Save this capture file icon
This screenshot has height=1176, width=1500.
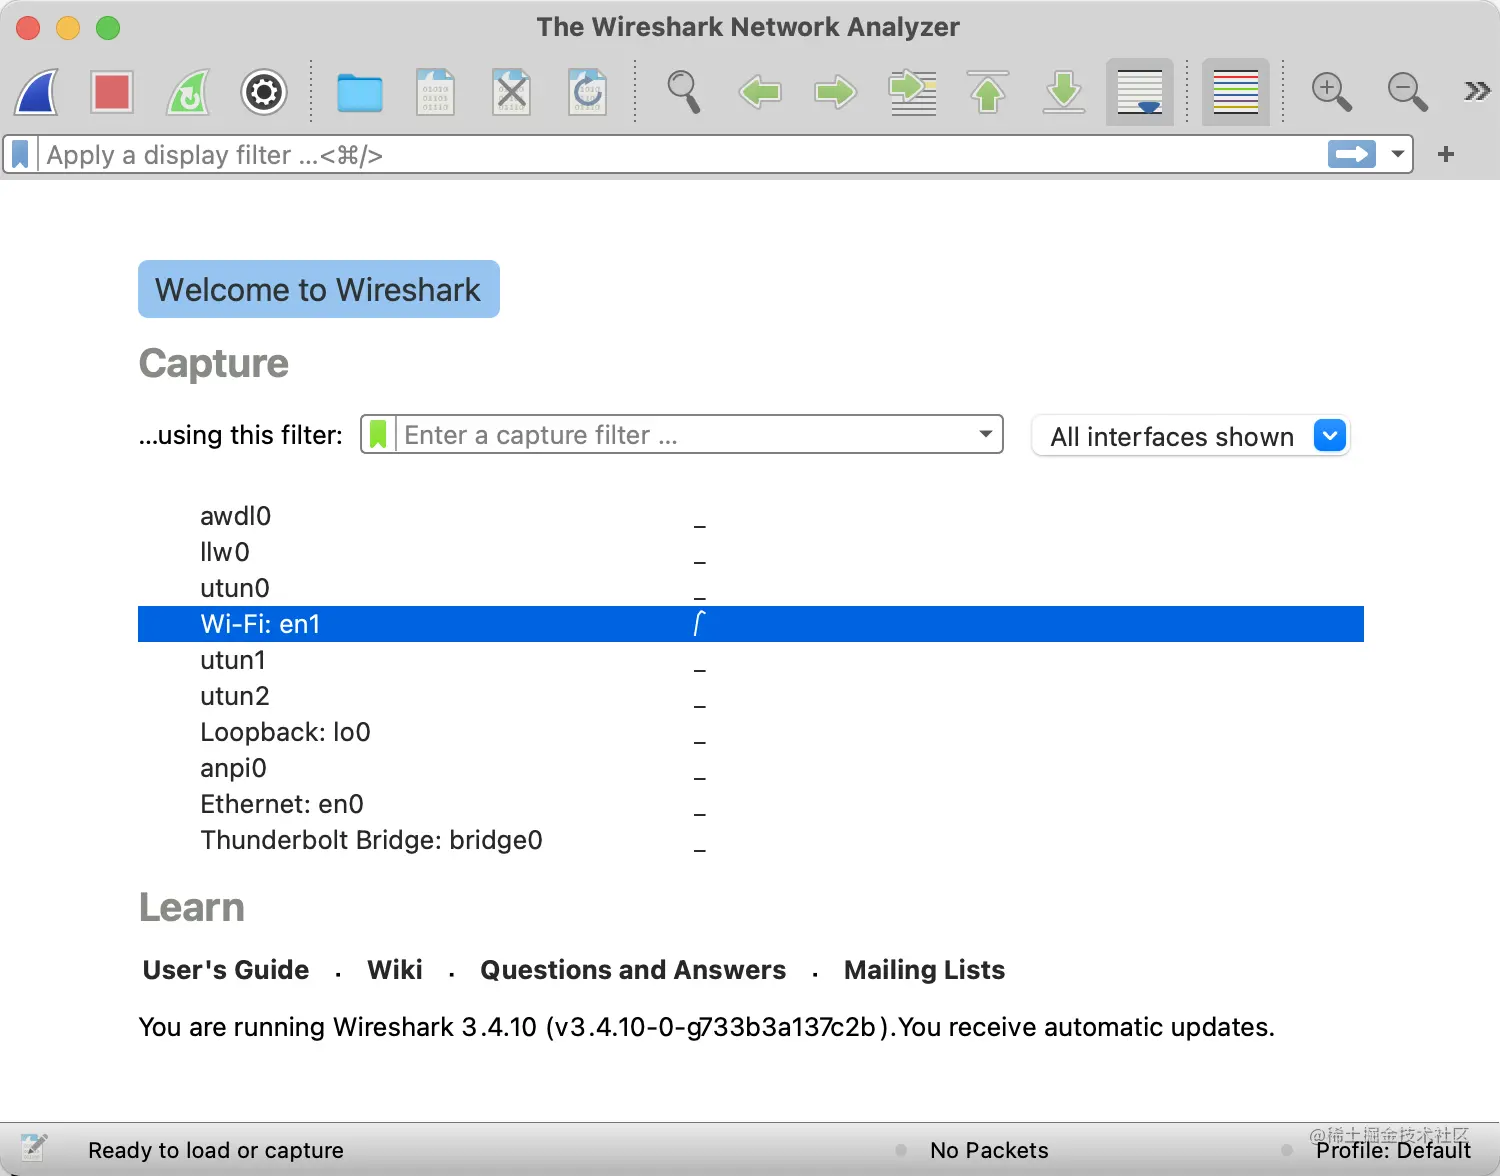[x=436, y=92]
